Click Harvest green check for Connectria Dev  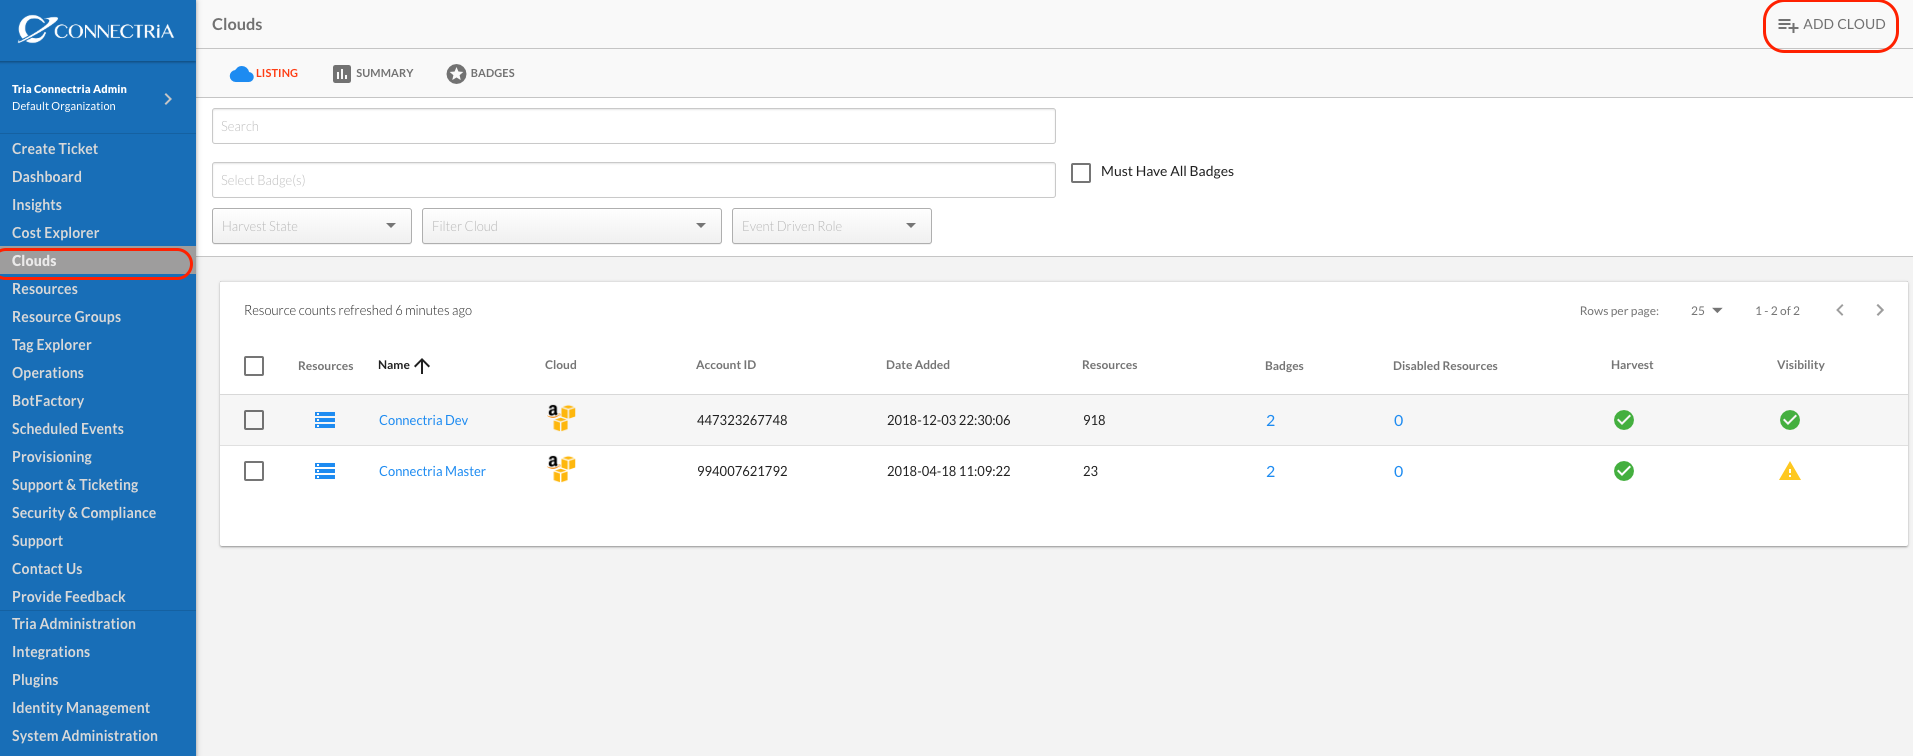click(x=1624, y=420)
